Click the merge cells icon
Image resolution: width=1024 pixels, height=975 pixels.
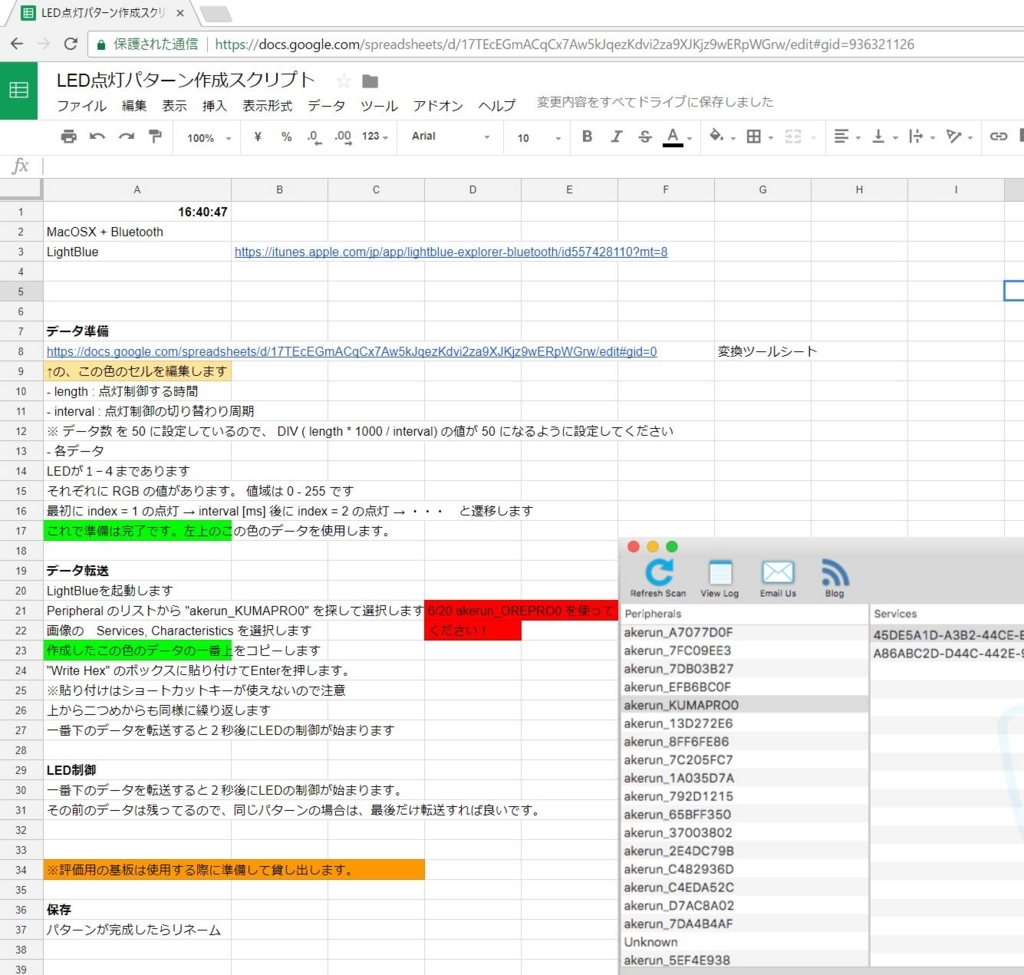(x=793, y=136)
